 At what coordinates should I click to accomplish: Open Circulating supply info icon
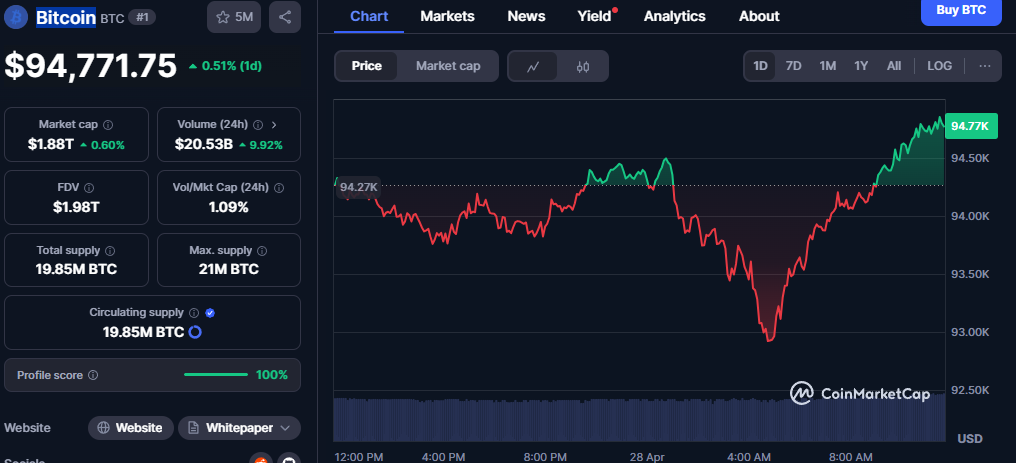tap(194, 313)
